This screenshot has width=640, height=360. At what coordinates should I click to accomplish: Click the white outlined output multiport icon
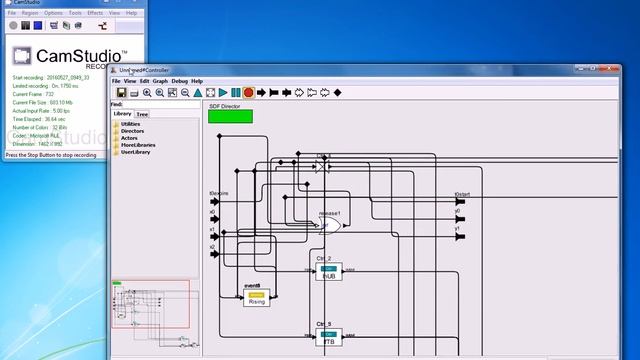(312, 93)
